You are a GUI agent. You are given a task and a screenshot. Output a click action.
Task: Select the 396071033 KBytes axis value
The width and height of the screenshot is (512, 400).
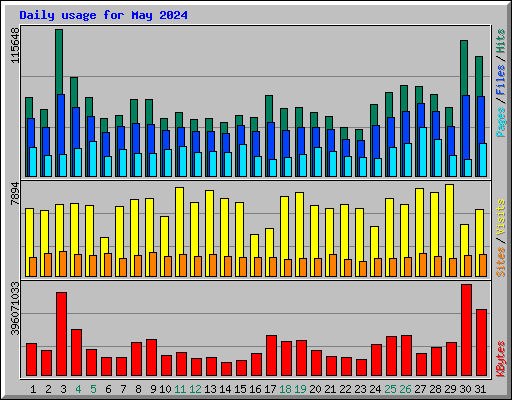[15, 309]
